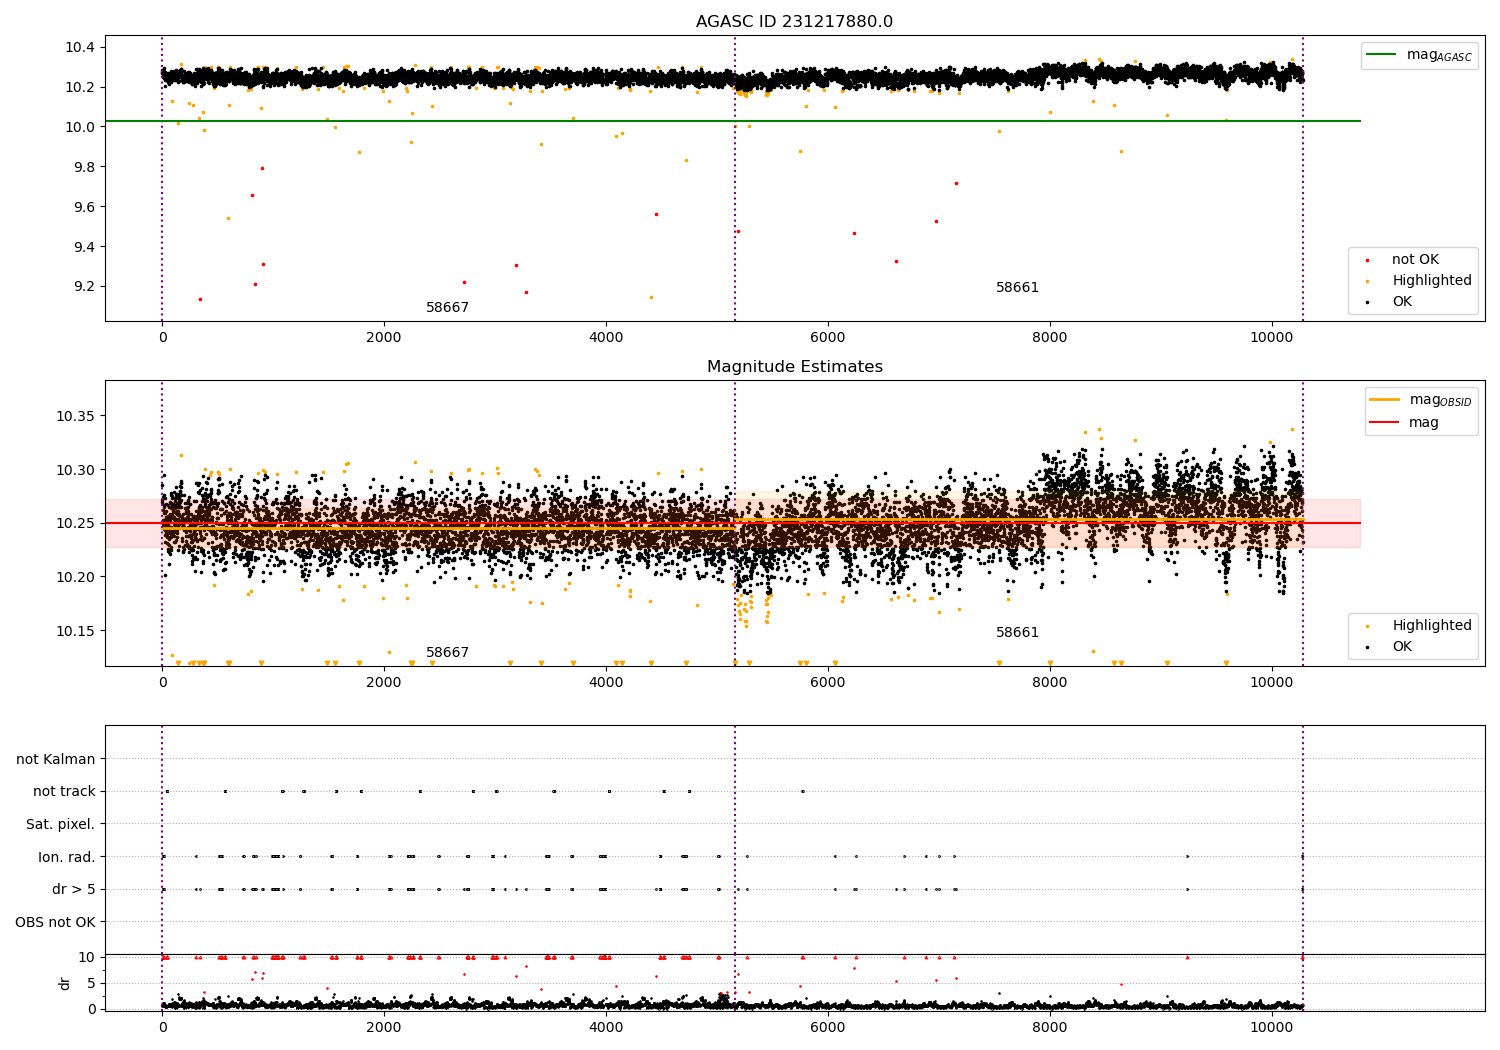
Task: Click the '58667' annotation in the Magnitude Estimates plot
Action: pyautogui.click(x=447, y=653)
